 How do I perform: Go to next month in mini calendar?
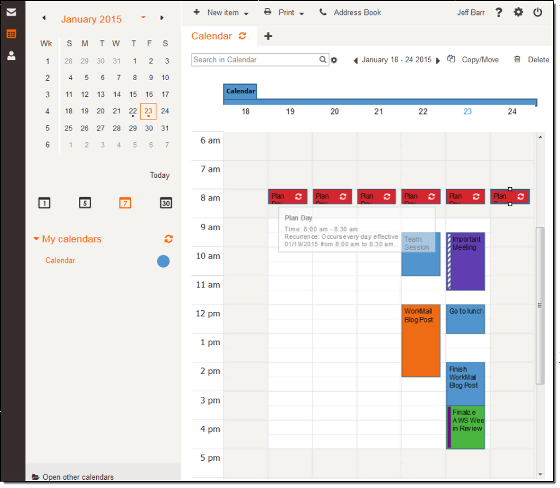[162, 18]
